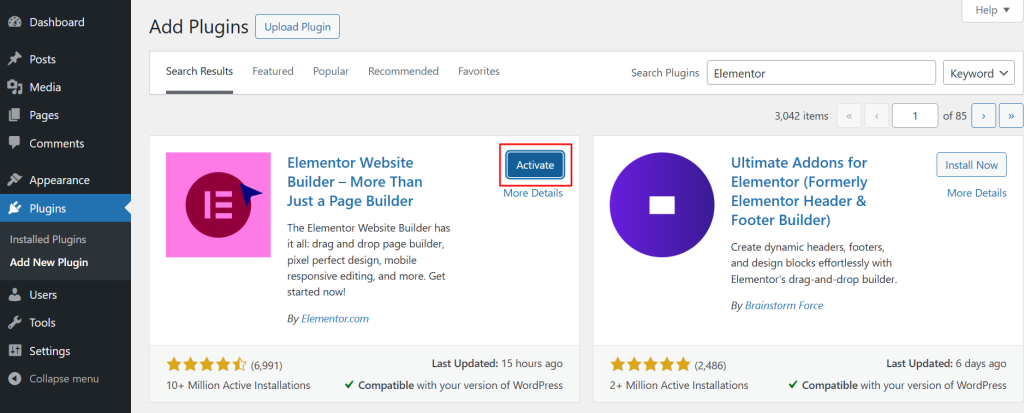
Task: Install Ultimate Addons for Elementor now
Action: pos(971,165)
